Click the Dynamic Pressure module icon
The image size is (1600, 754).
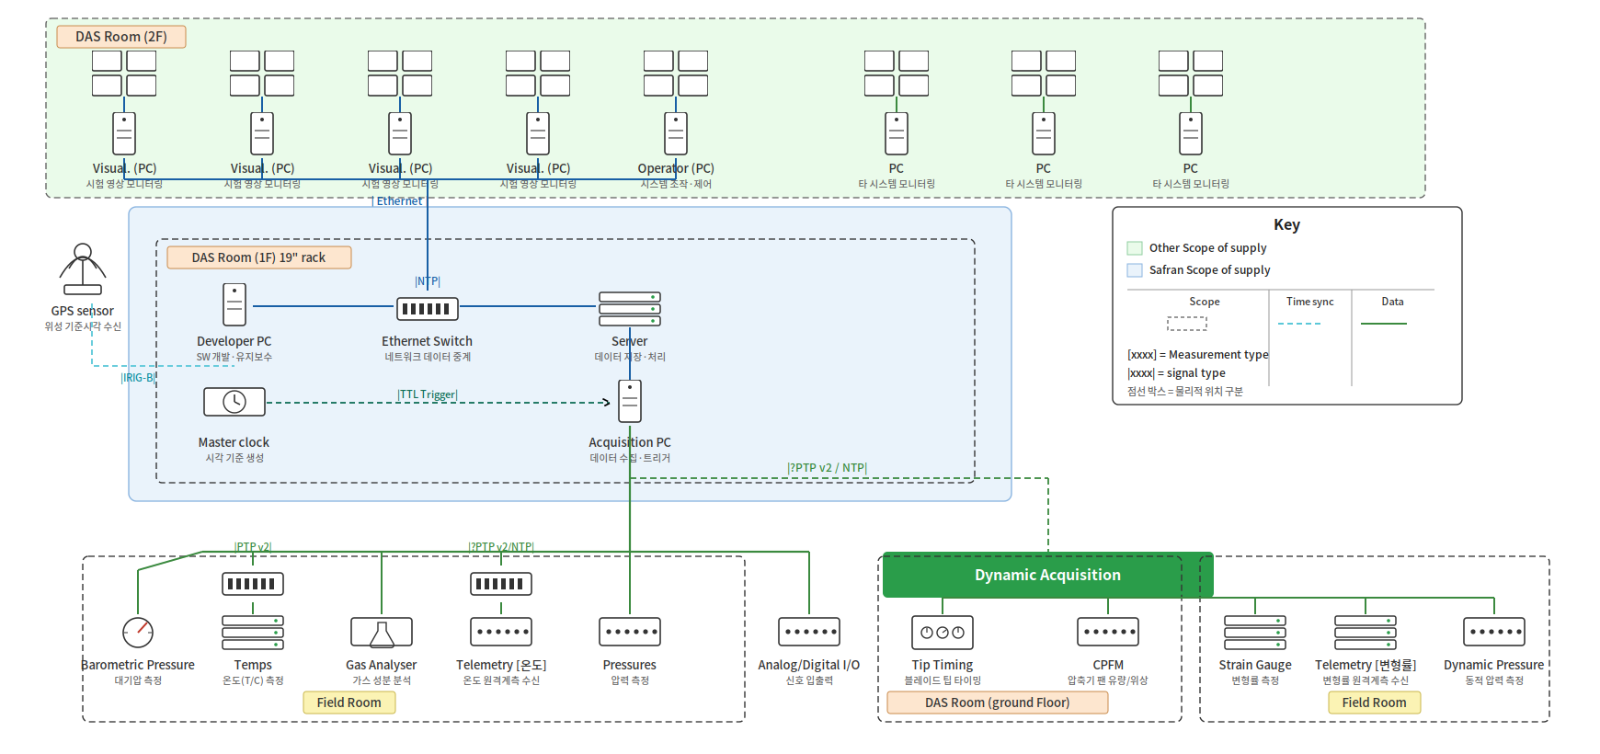pos(1494,632)
